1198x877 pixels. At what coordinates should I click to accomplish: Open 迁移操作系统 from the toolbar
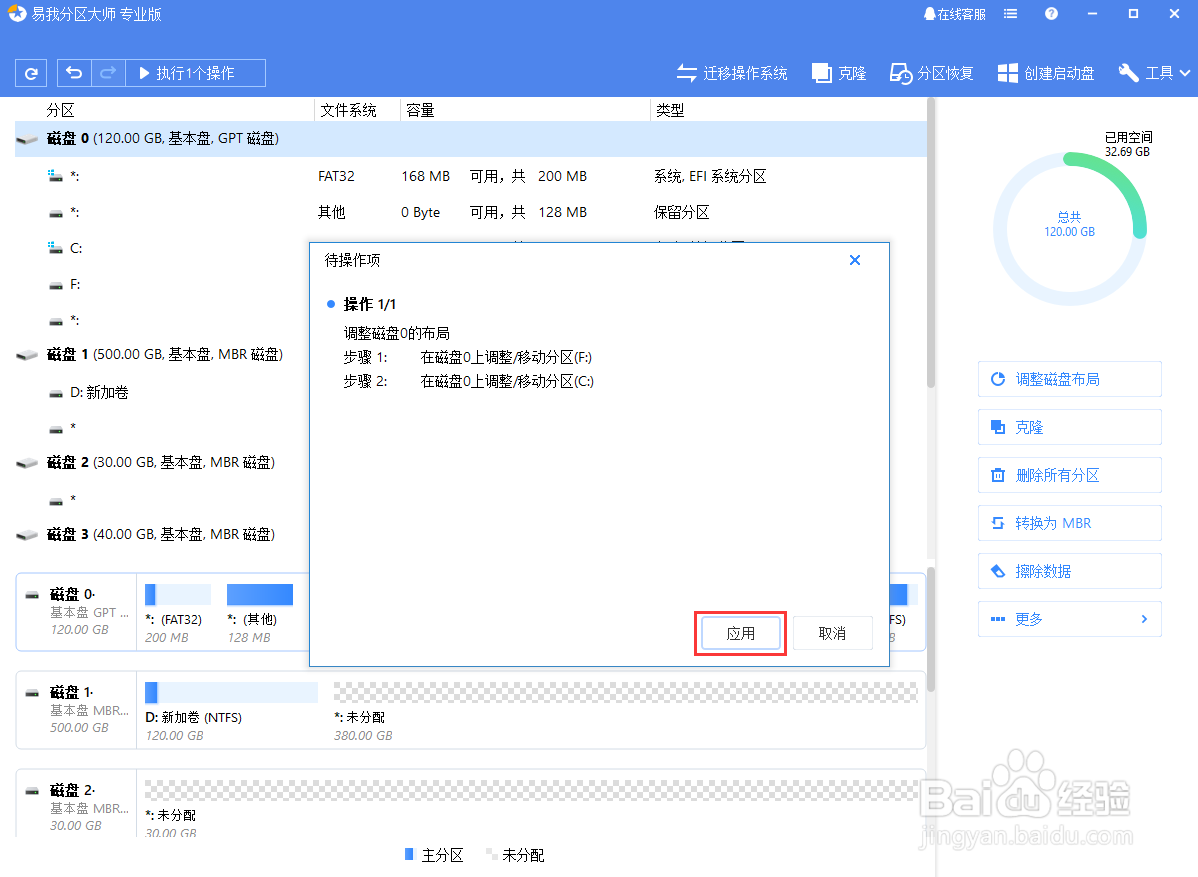[732, 73]
